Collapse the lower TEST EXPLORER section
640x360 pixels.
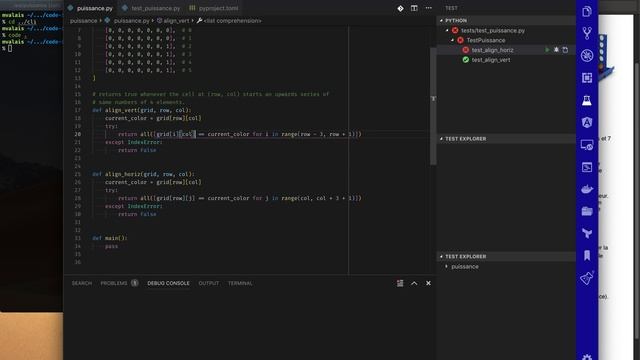441,257
